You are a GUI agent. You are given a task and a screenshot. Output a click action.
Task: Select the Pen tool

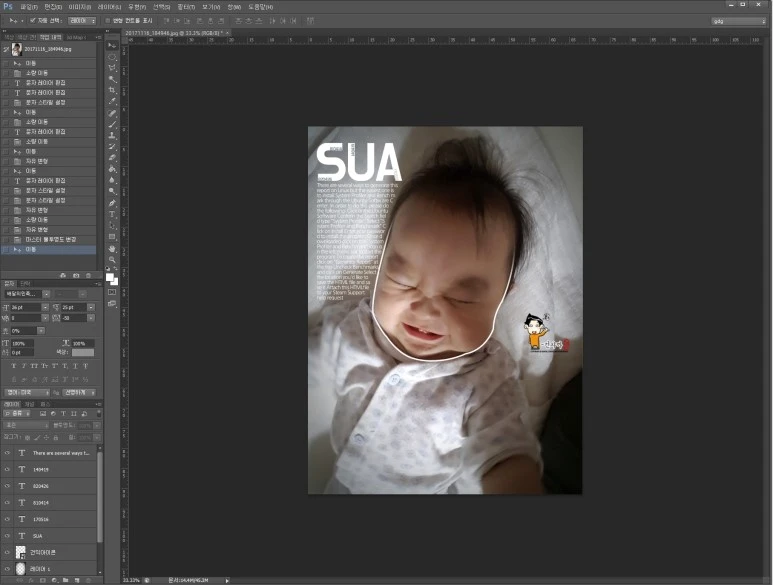[x=112, y=203]
